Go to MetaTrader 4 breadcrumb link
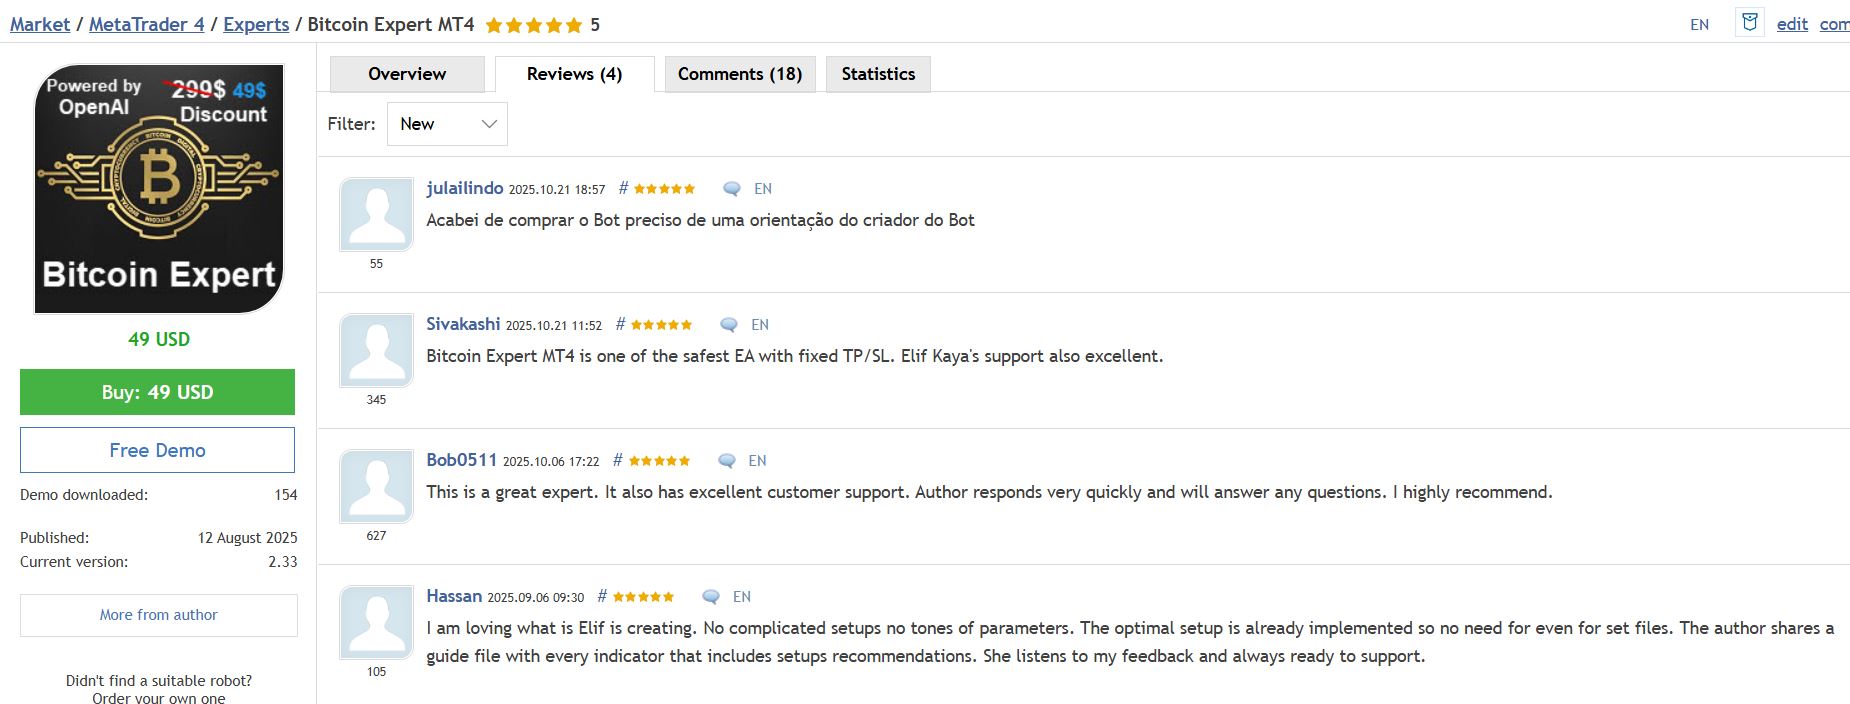 pos(146,24)
